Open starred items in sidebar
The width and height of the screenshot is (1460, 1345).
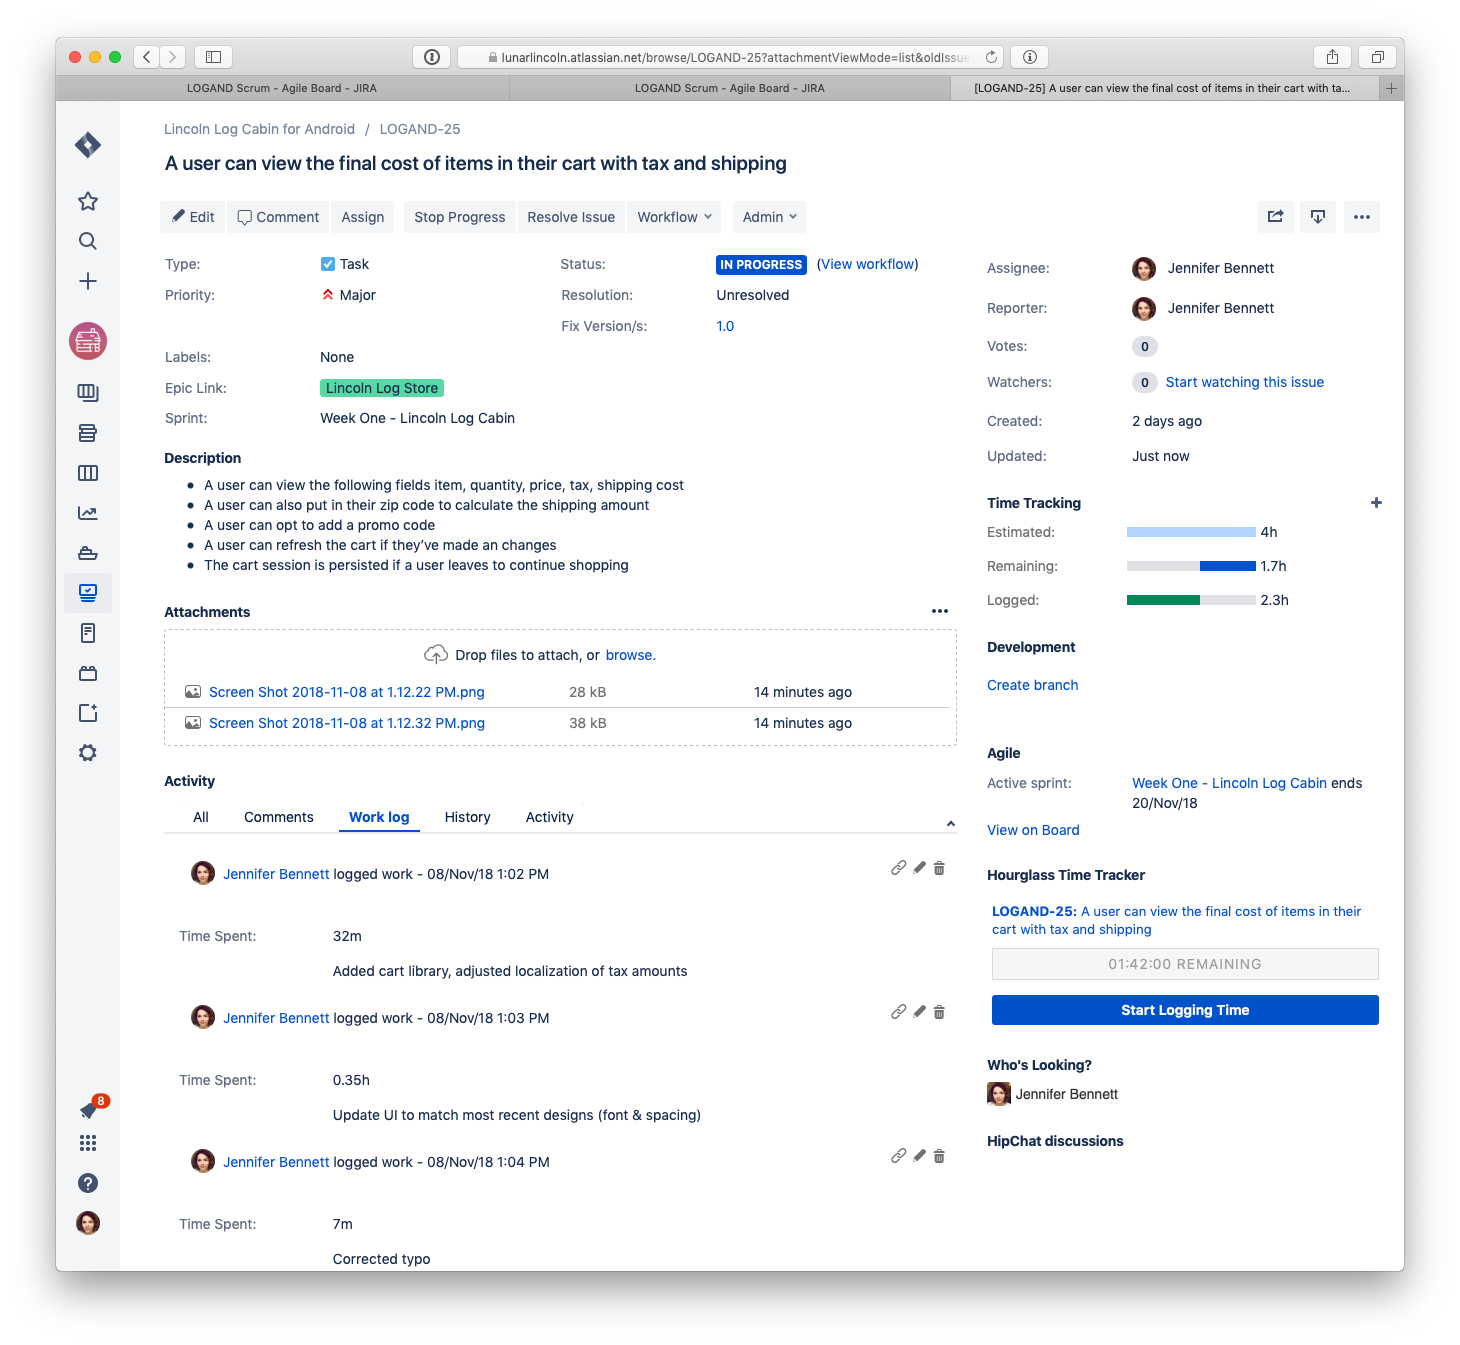[88, 201]
